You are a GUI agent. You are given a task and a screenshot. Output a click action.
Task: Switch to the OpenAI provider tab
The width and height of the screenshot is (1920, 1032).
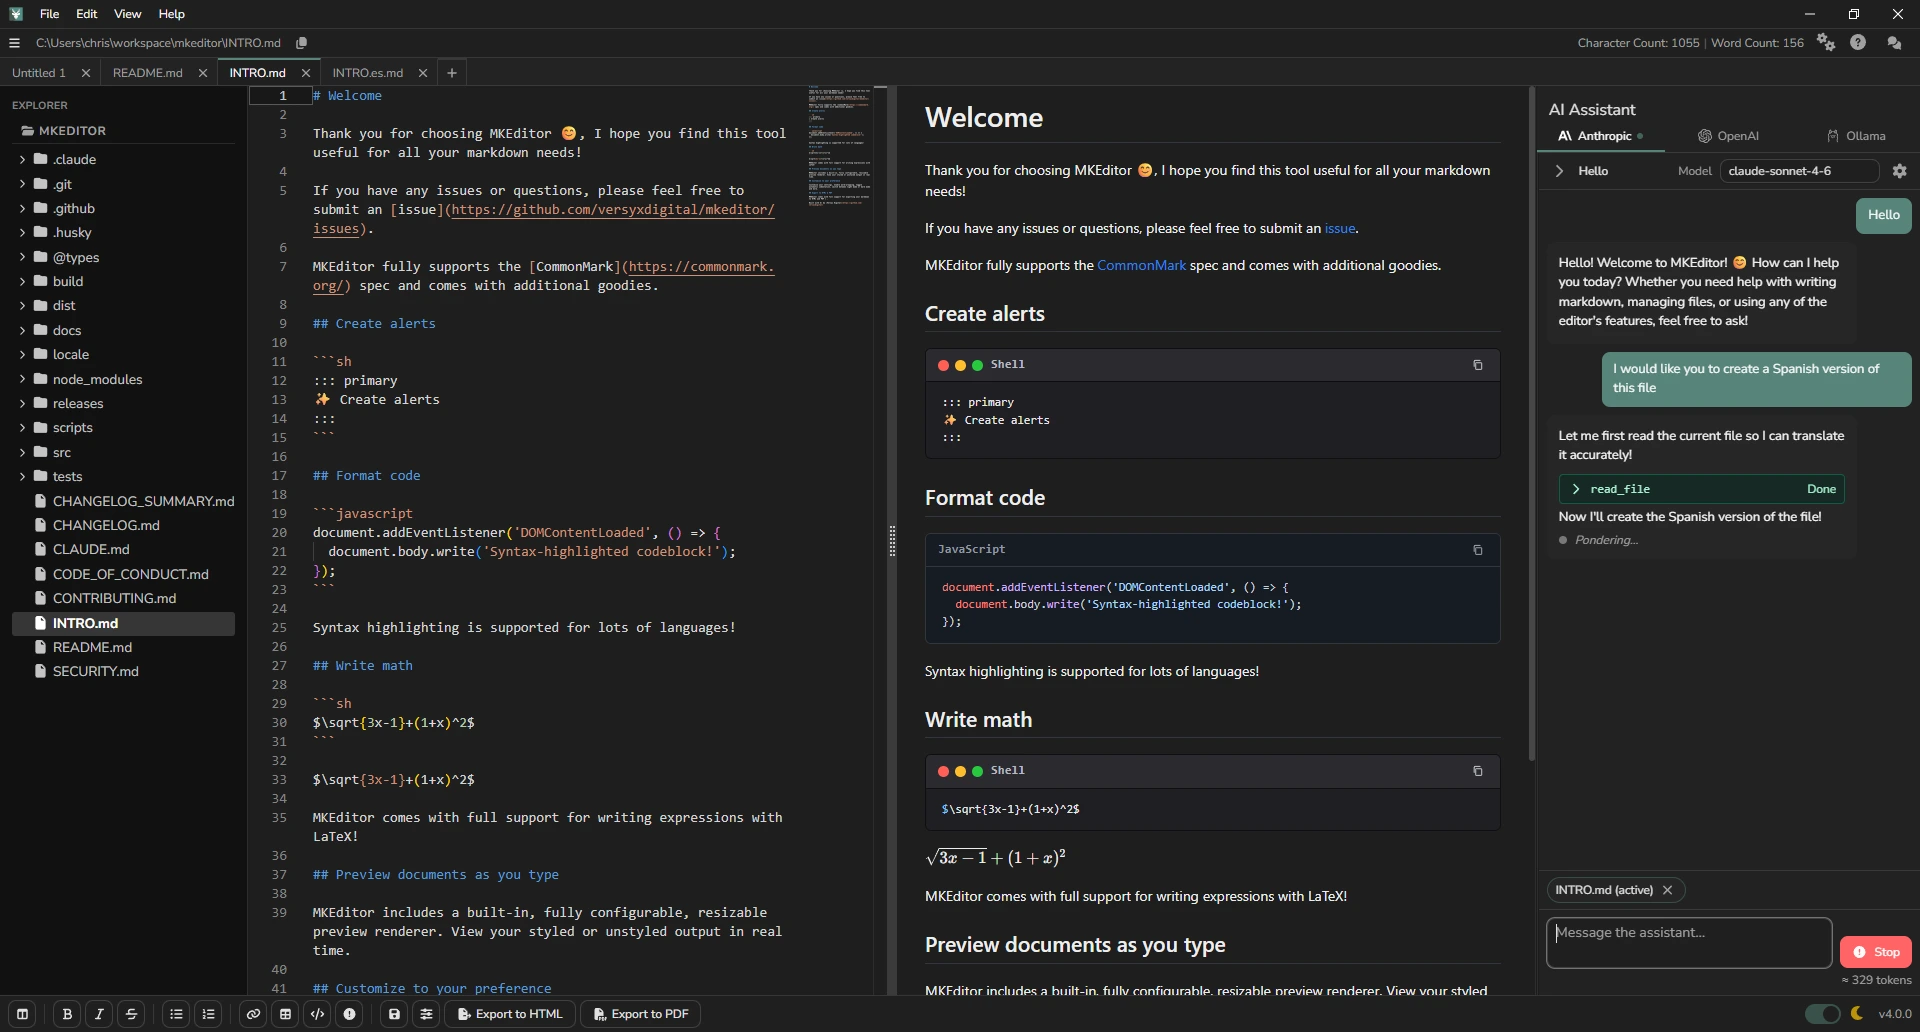pos(1728,136)
